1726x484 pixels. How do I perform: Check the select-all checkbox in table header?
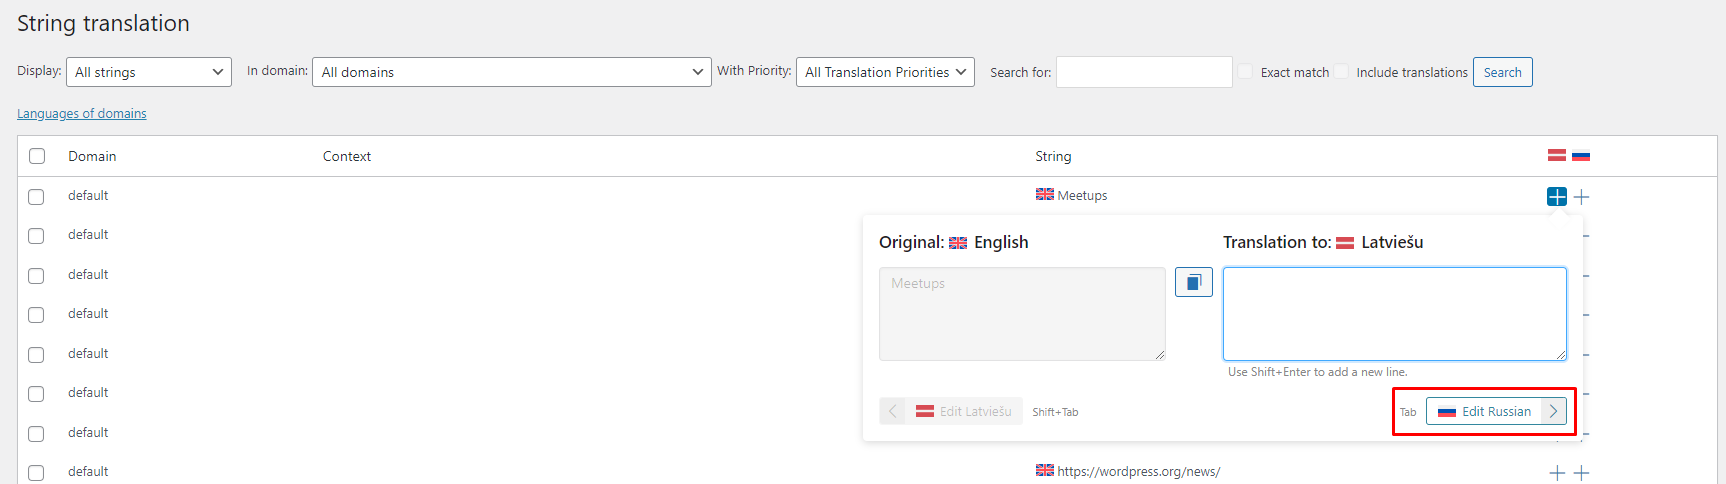coord(37,156)
